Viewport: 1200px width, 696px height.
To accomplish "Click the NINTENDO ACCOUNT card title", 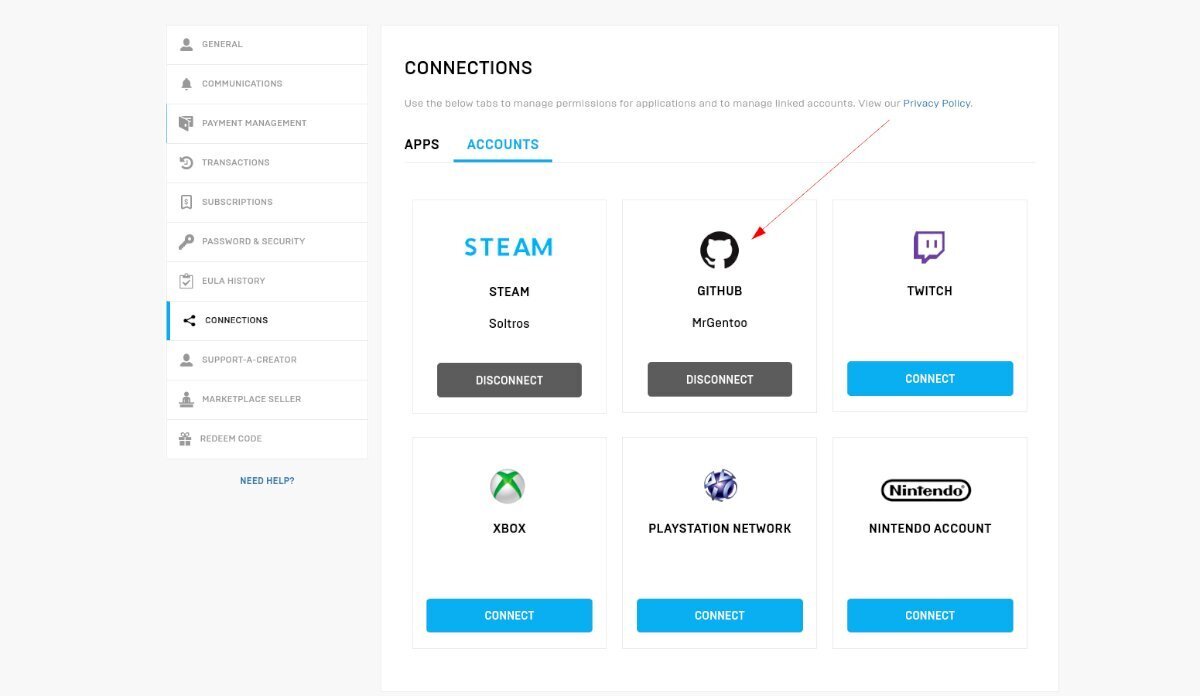I will tap(930, 528).
